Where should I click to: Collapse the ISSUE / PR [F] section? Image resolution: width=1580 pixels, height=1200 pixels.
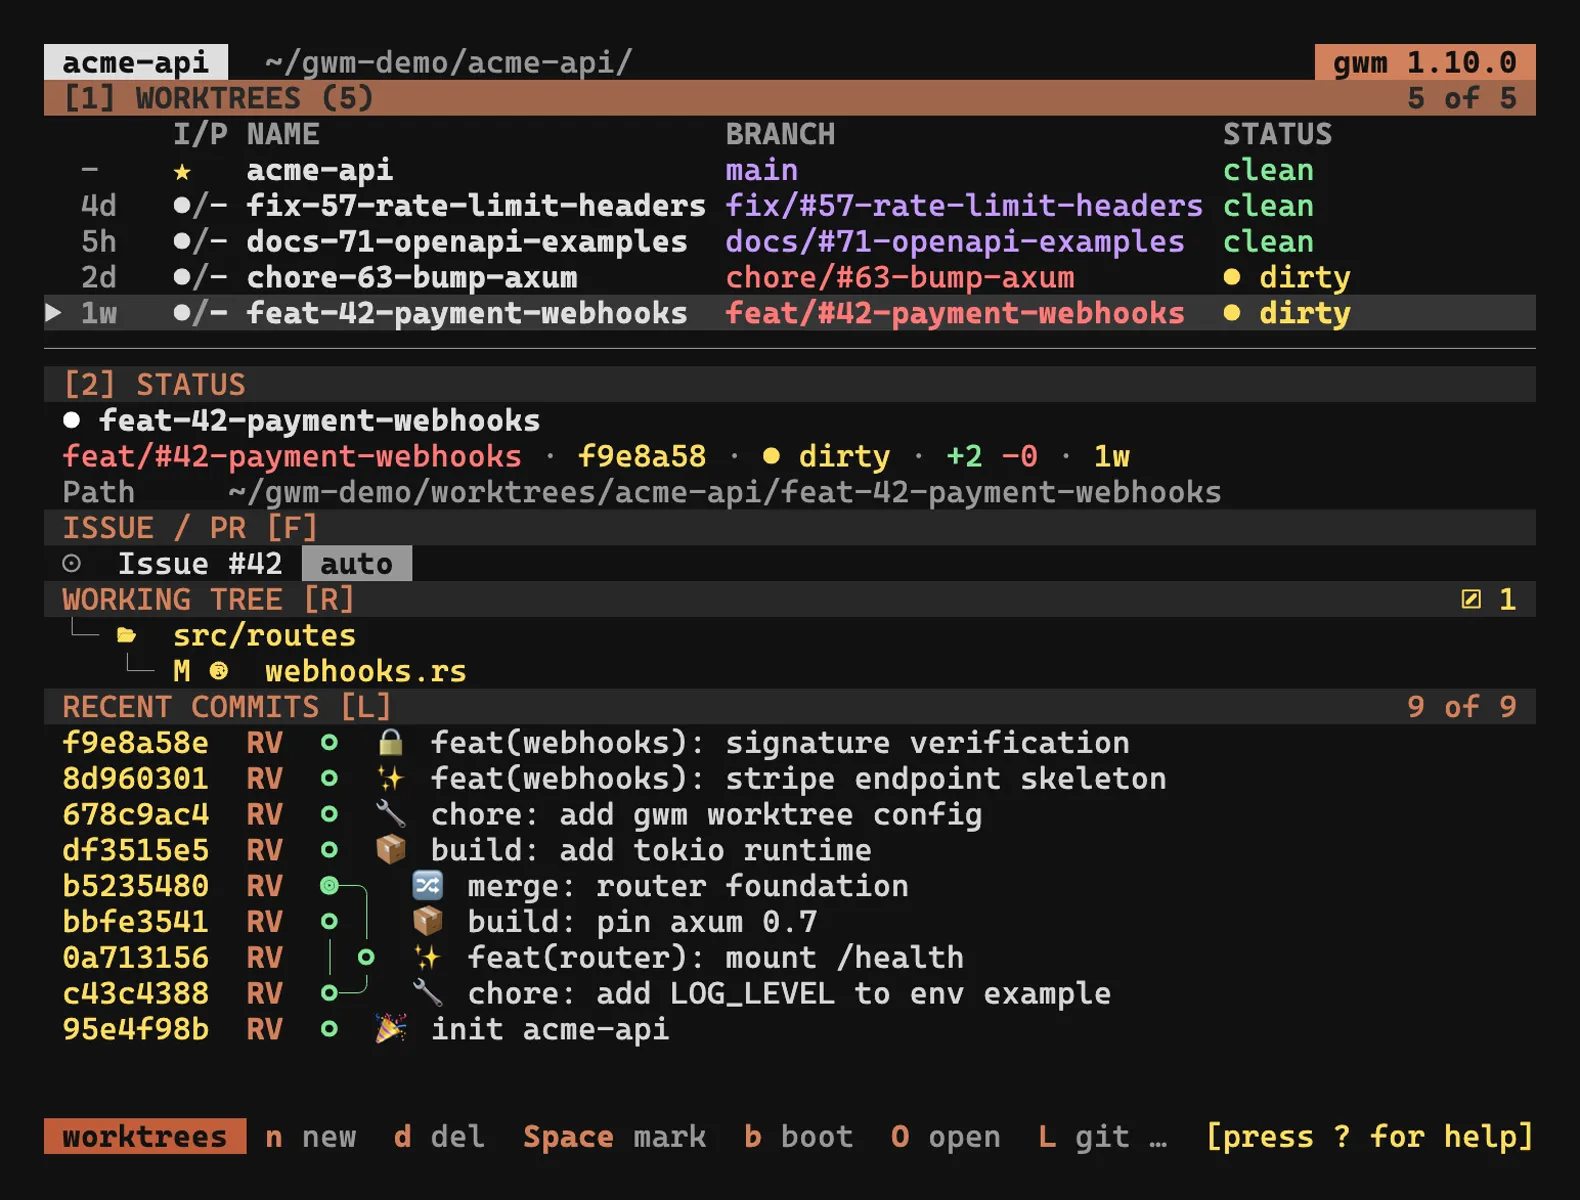(x=790, y=527)
